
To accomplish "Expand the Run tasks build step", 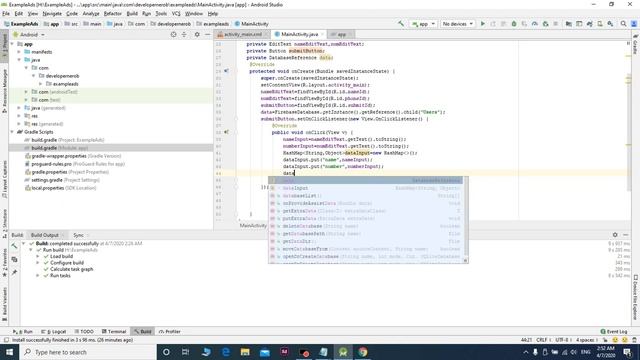I will coord(38,276).
